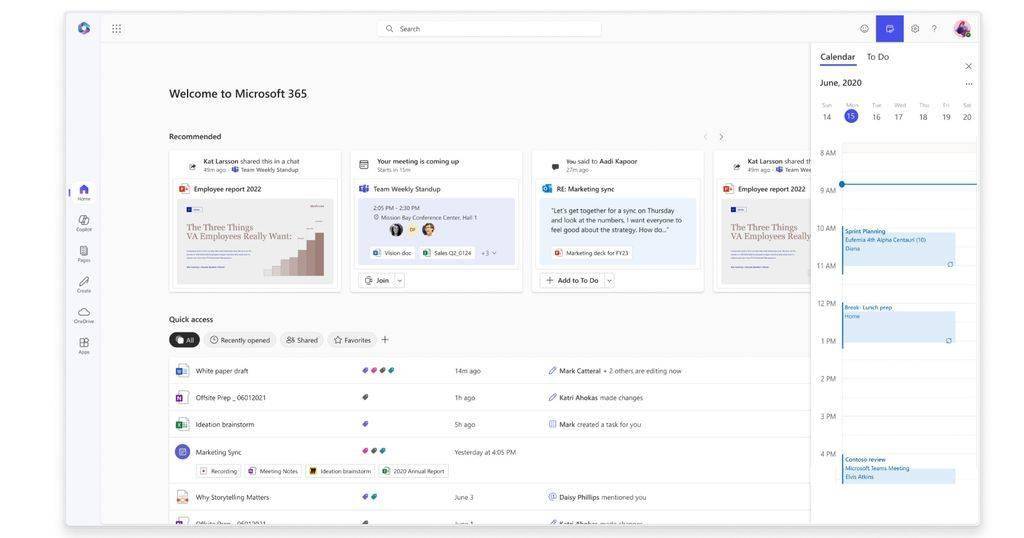
Task: Click the Search input field
Action: (488, 29)
